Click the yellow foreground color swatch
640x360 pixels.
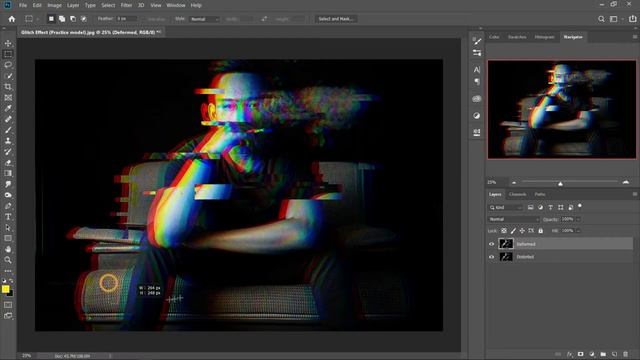click(x=5, y=289)
